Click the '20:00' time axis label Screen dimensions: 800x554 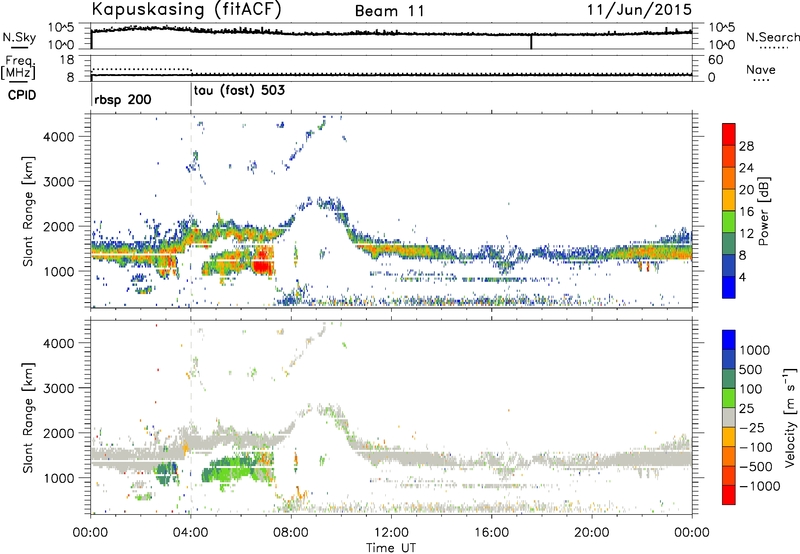(592, 533)
